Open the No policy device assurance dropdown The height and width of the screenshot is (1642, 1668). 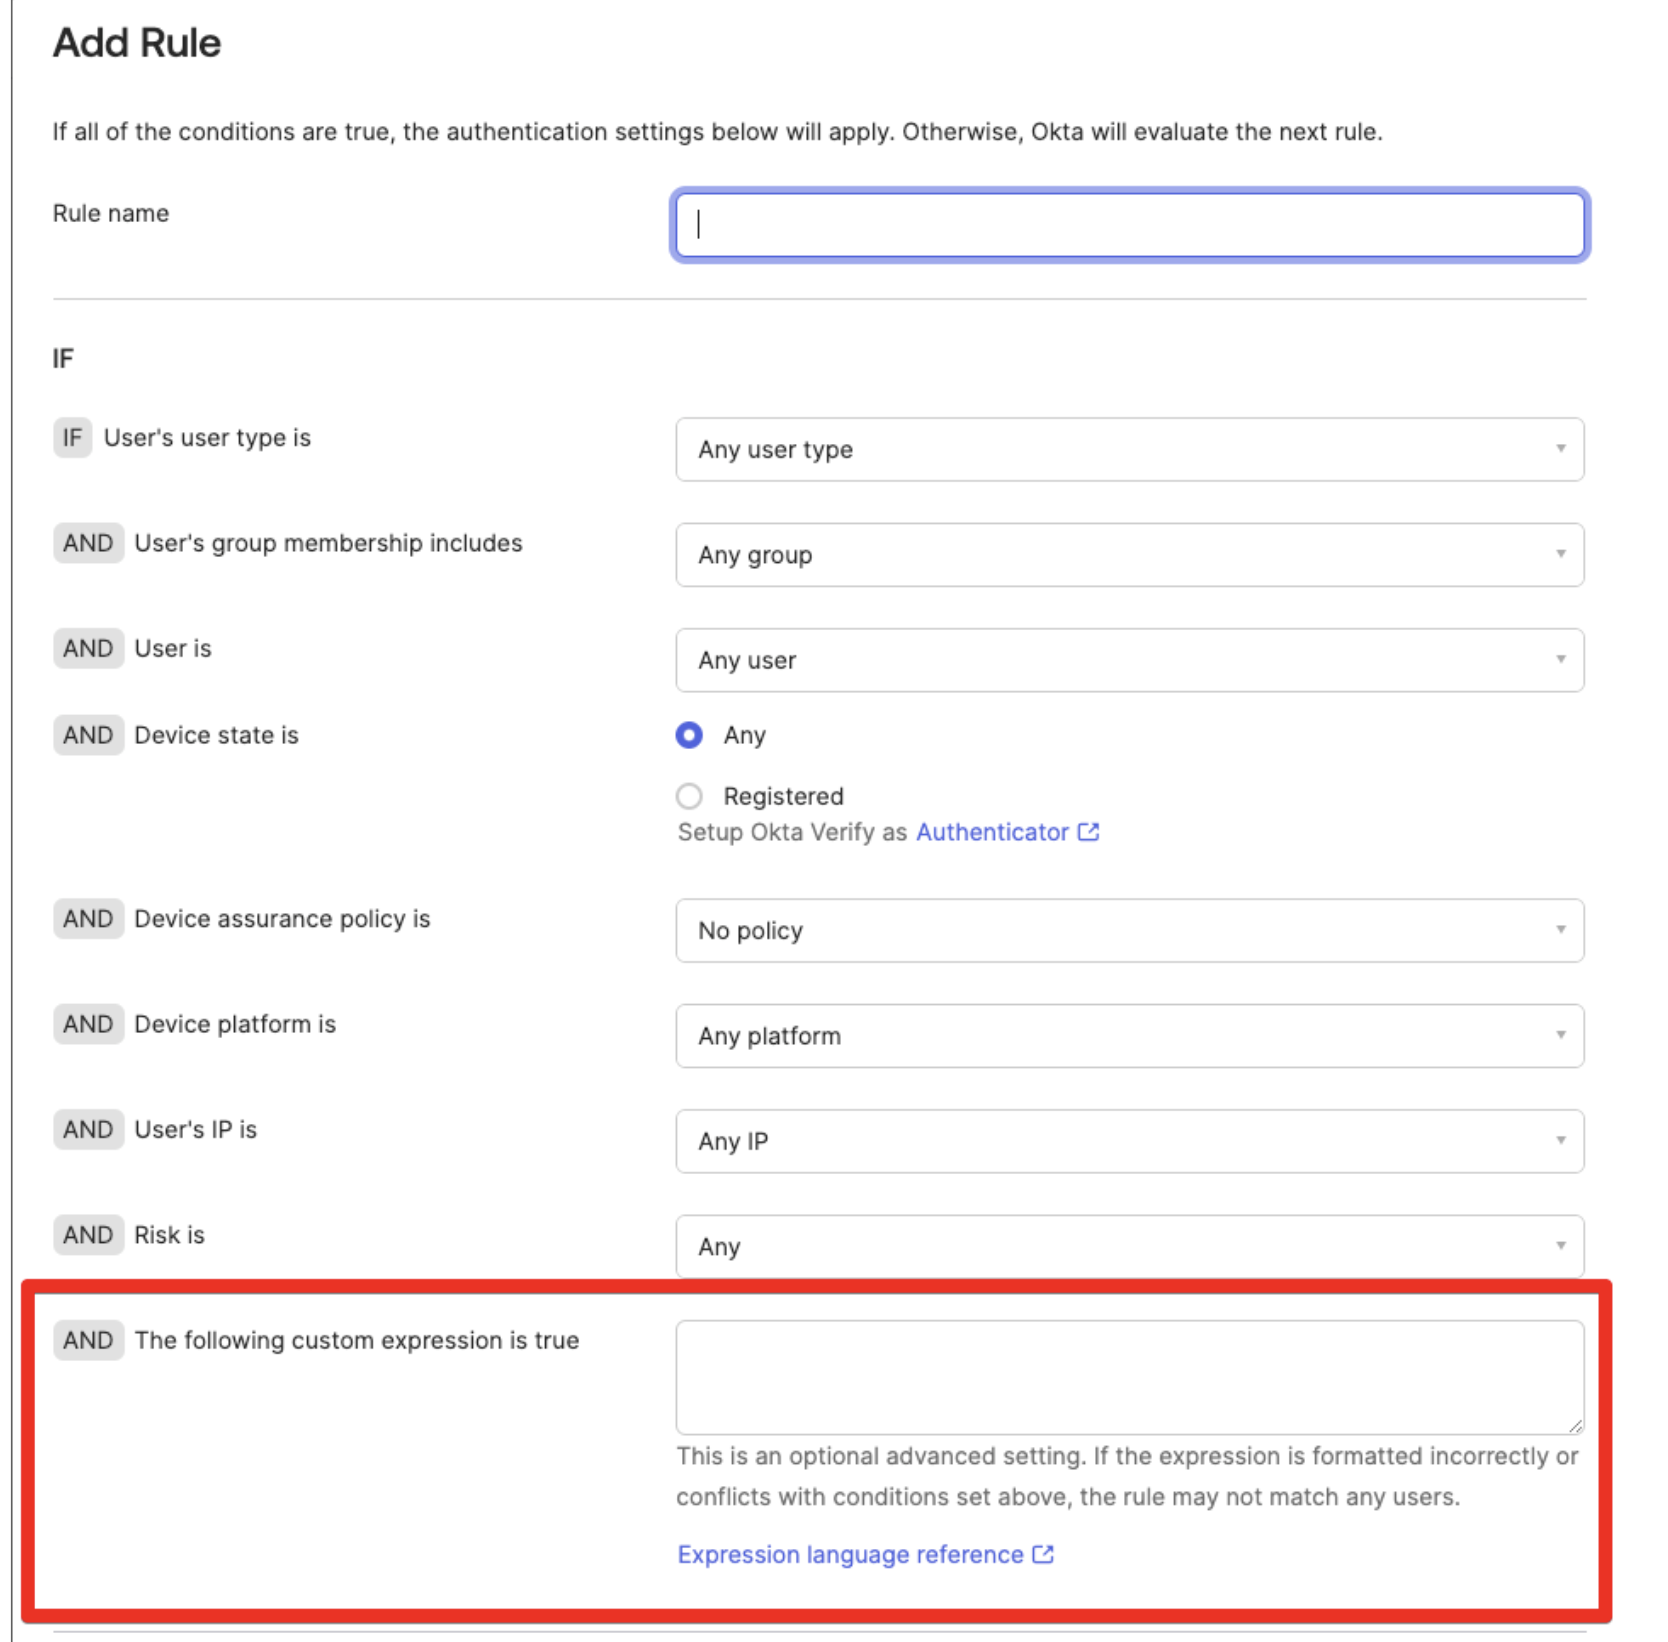1130,931
